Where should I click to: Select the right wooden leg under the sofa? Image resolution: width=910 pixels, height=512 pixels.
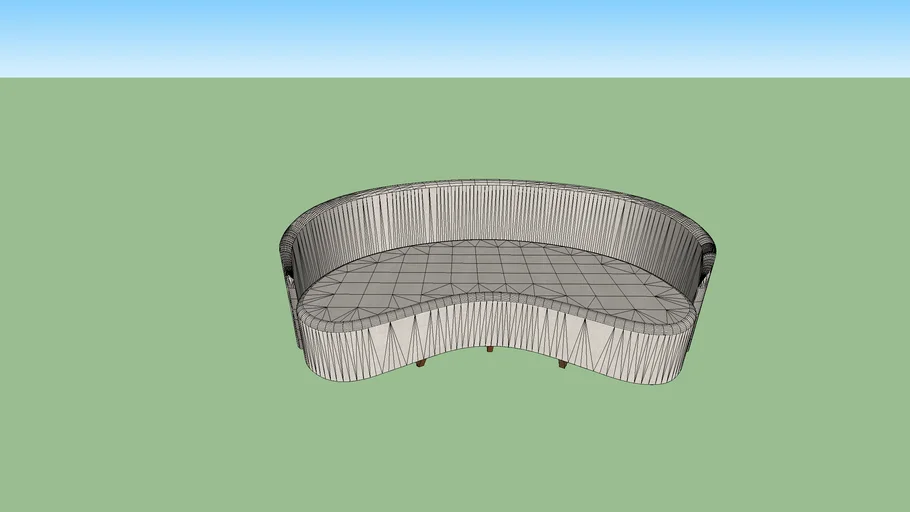pos(562,364)
